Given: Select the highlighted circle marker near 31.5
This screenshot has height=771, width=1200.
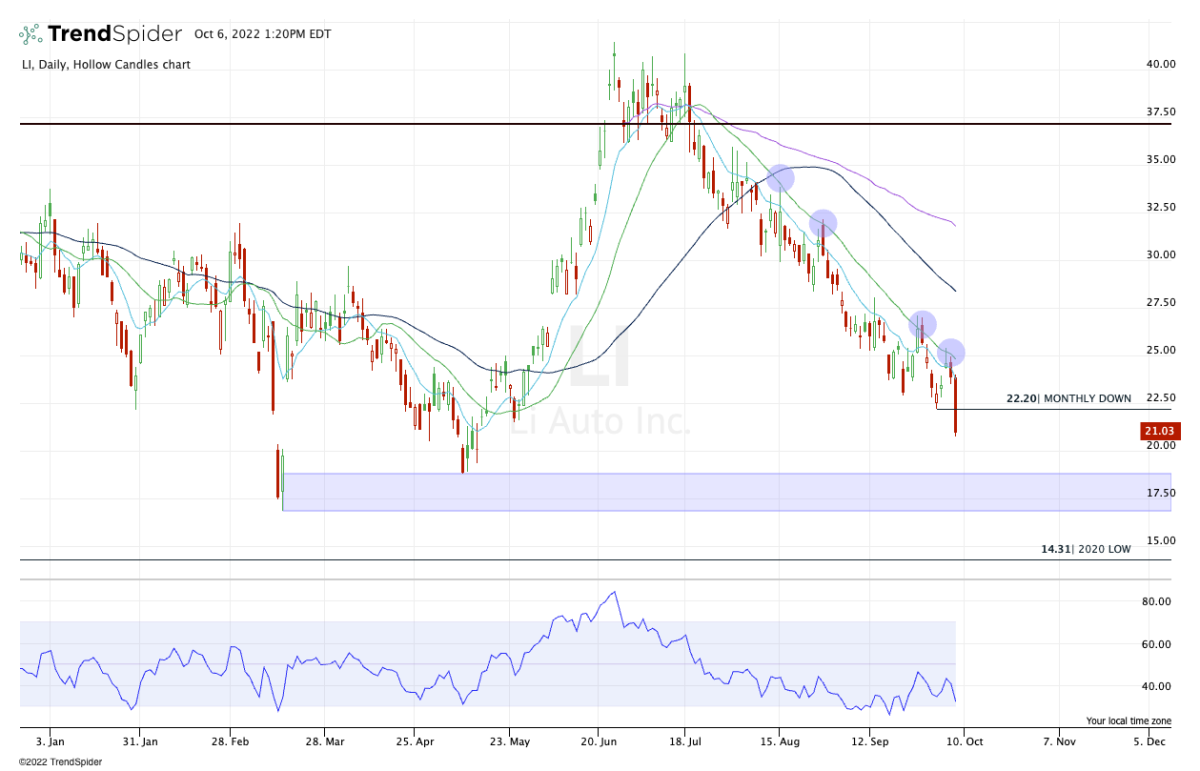Looking at the screenshot, I should (822, 223).
